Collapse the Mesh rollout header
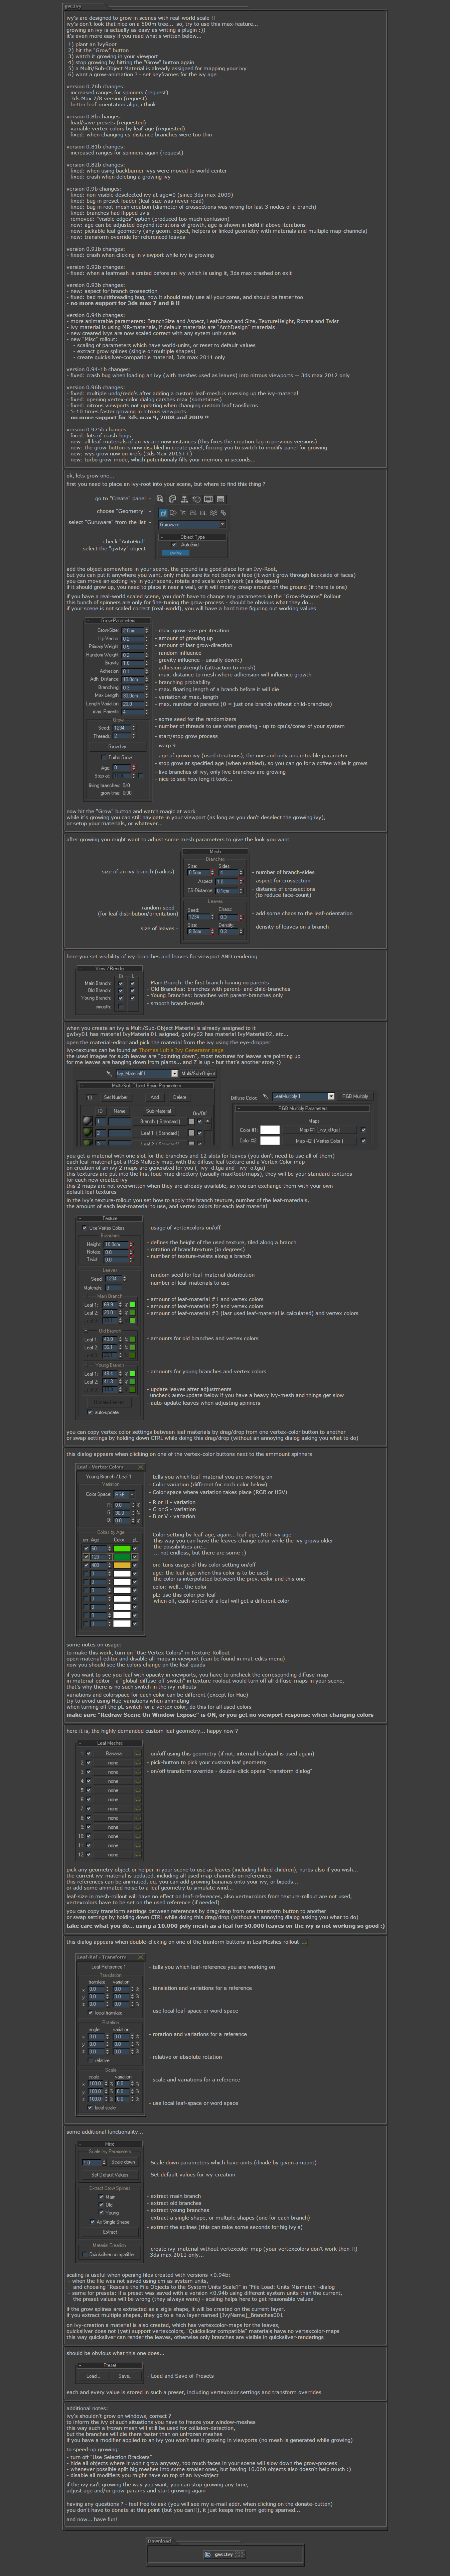 pos(215,852)
